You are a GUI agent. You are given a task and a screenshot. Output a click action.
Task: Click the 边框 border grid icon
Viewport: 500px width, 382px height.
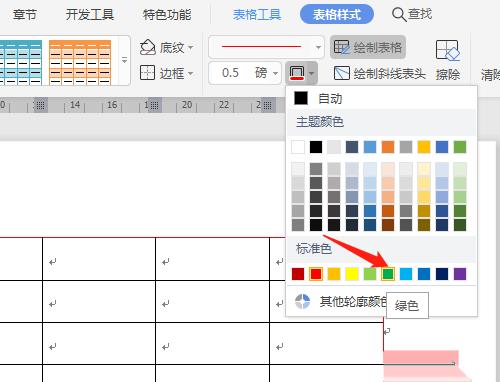pyautogui.click(x=147, y=72)
